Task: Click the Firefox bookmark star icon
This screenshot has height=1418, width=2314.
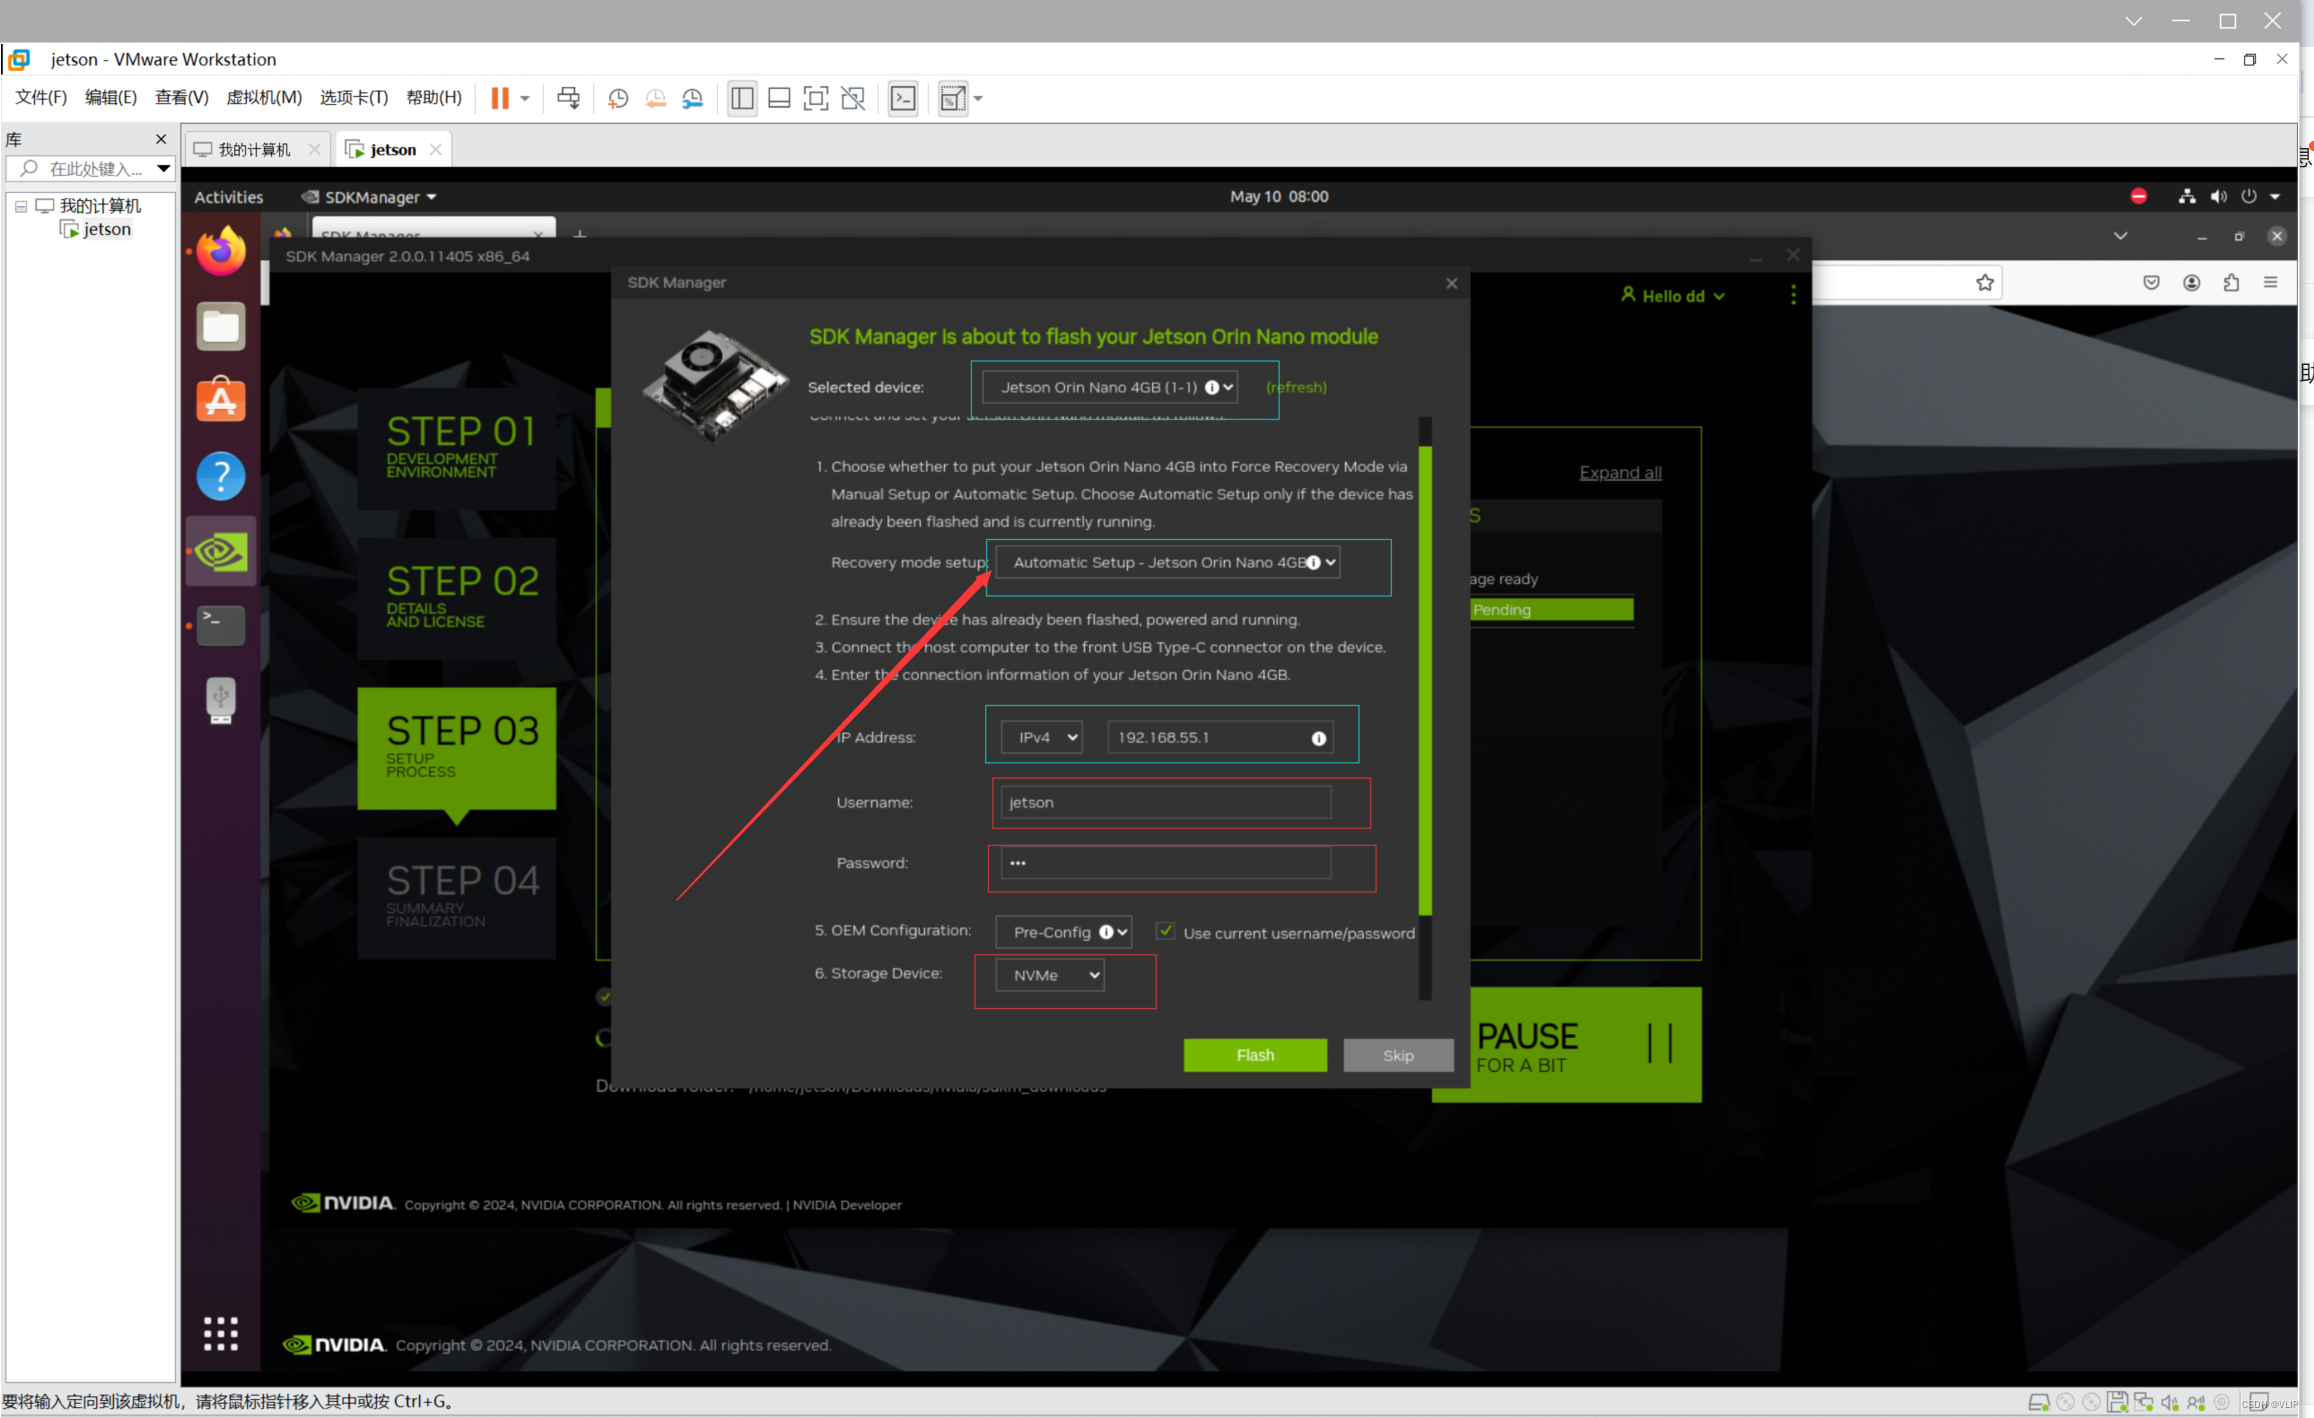Action: [x=1984, y=283]
